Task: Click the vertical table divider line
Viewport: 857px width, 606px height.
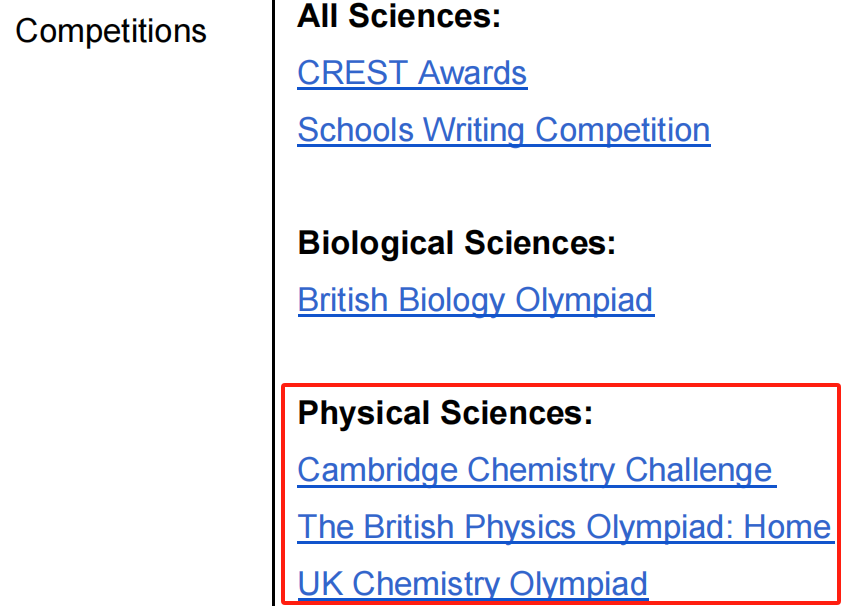Action: 273,300
